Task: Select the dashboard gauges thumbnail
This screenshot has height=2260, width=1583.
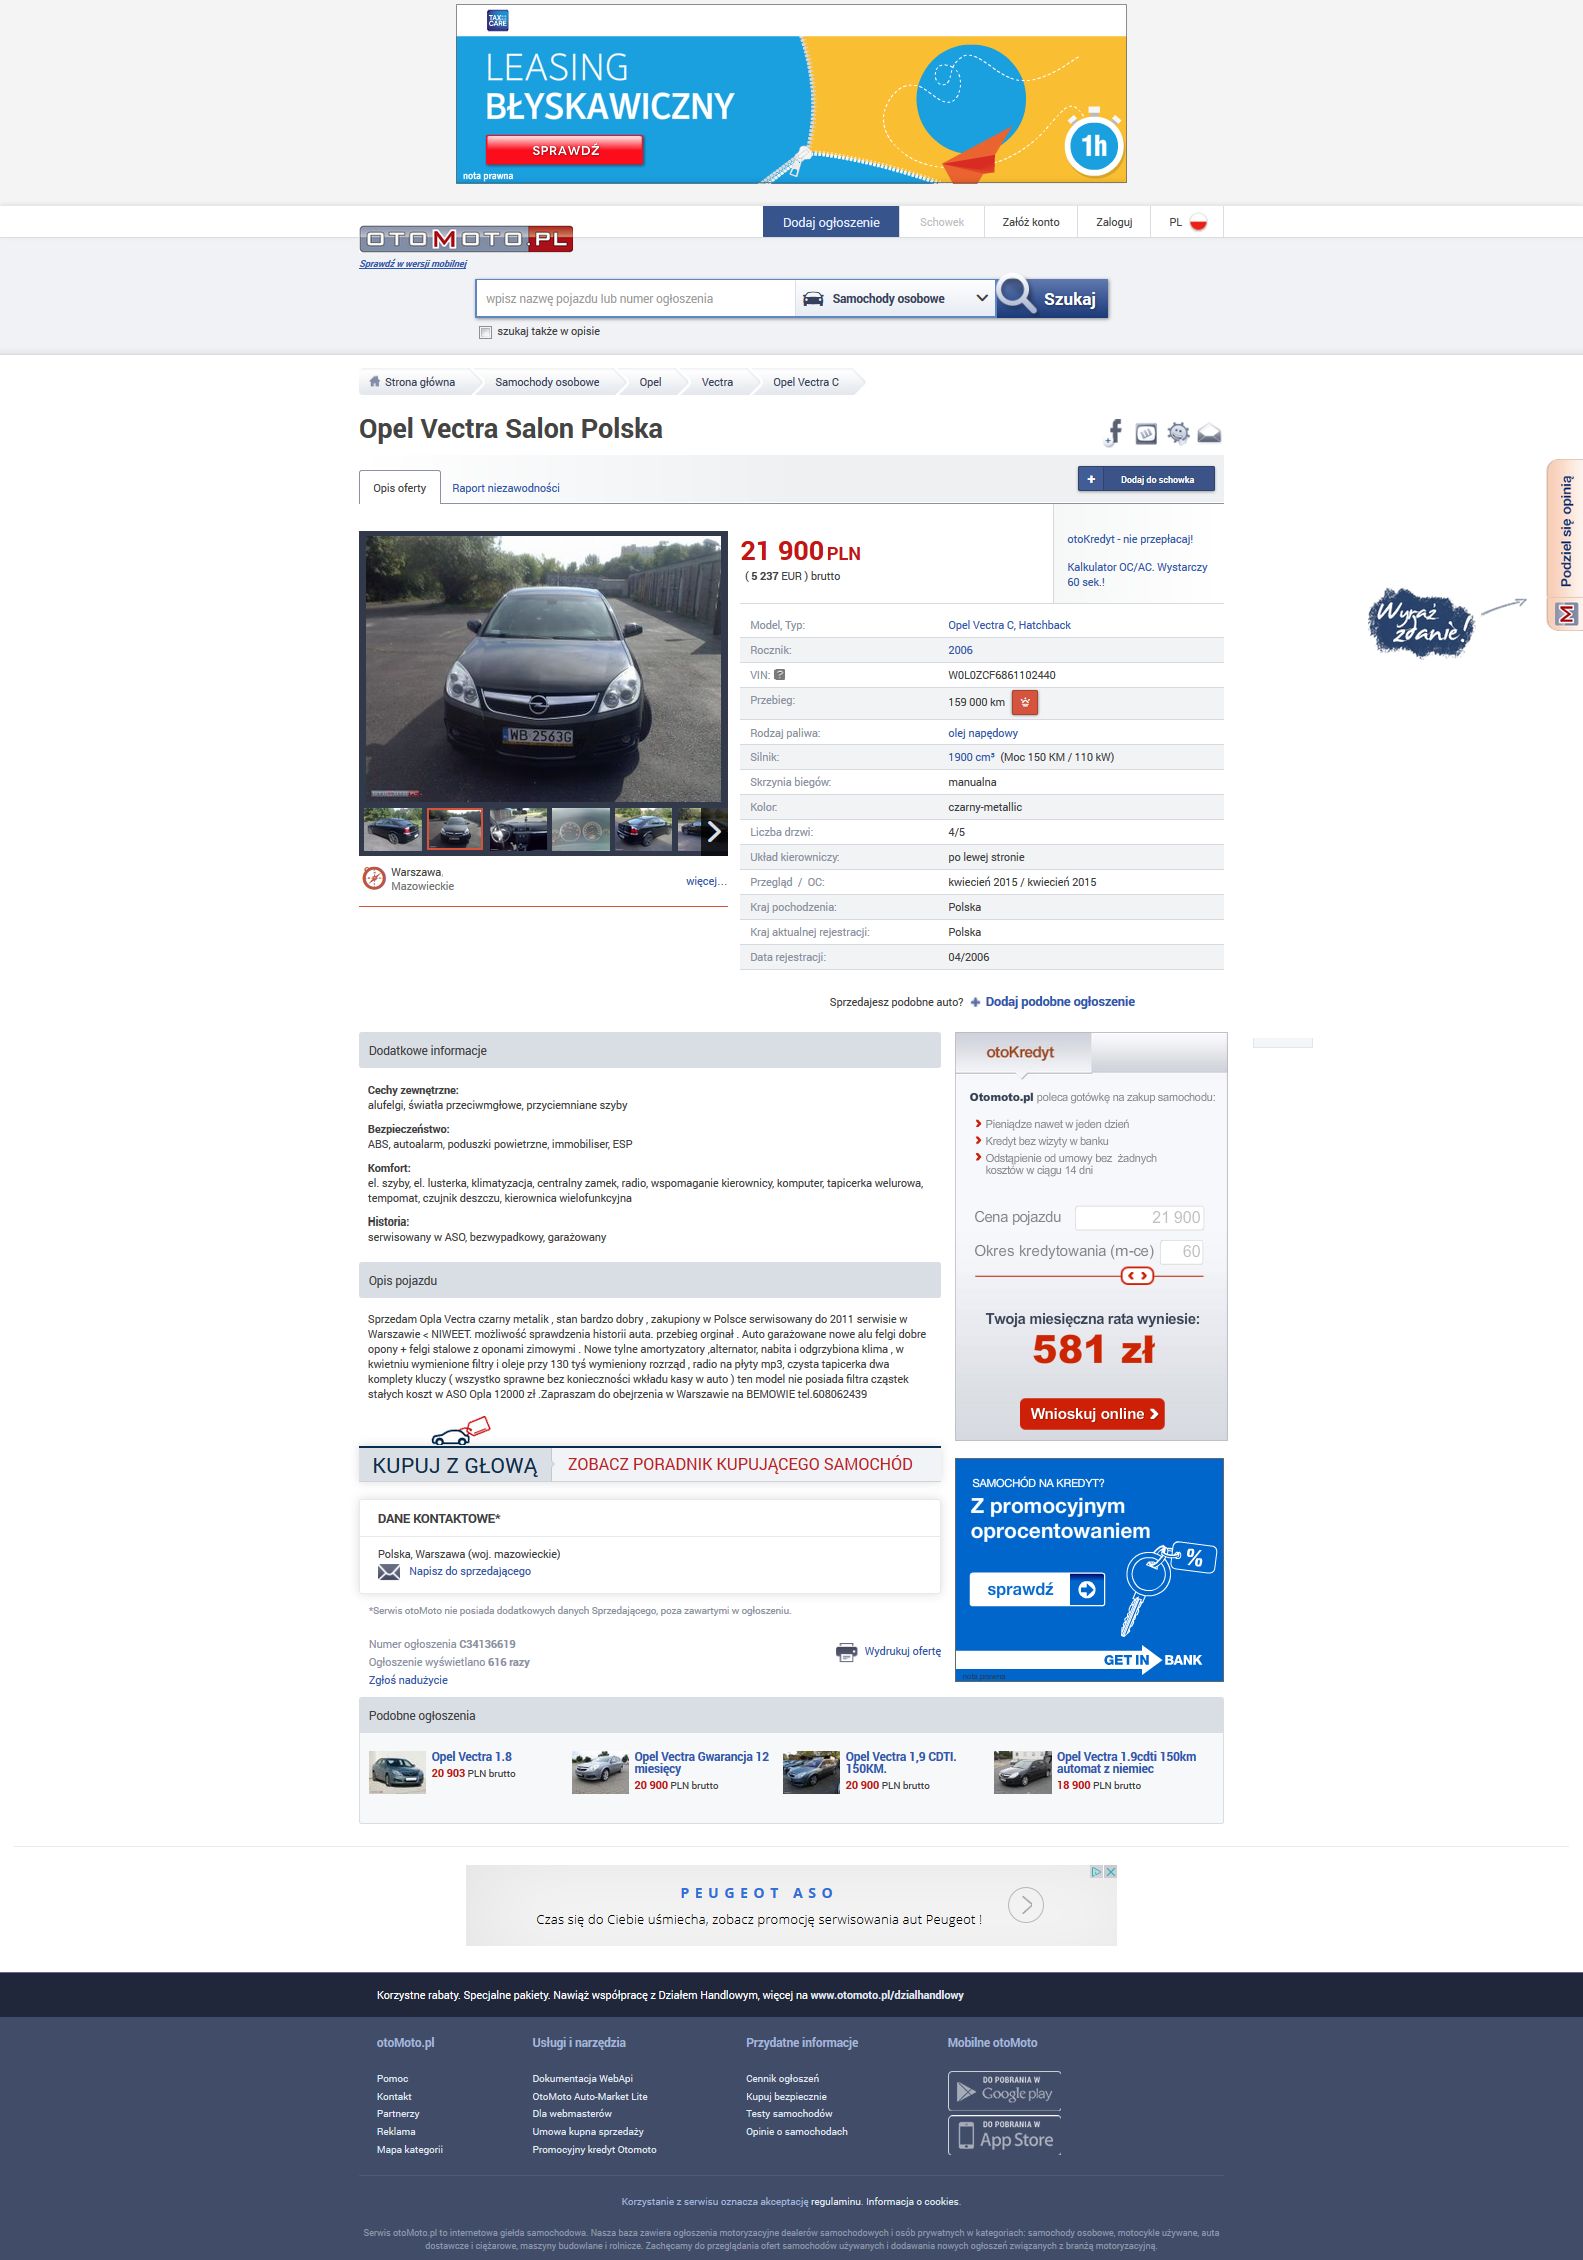Action: [x=581, y=830]
